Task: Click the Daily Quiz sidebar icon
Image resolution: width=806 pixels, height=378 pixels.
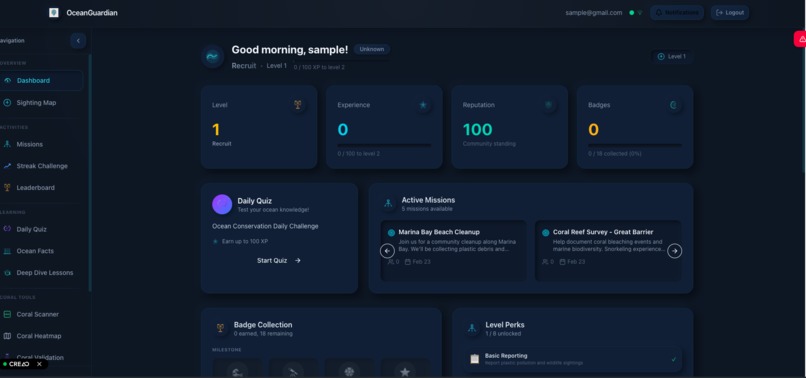Action: [7, 229]
